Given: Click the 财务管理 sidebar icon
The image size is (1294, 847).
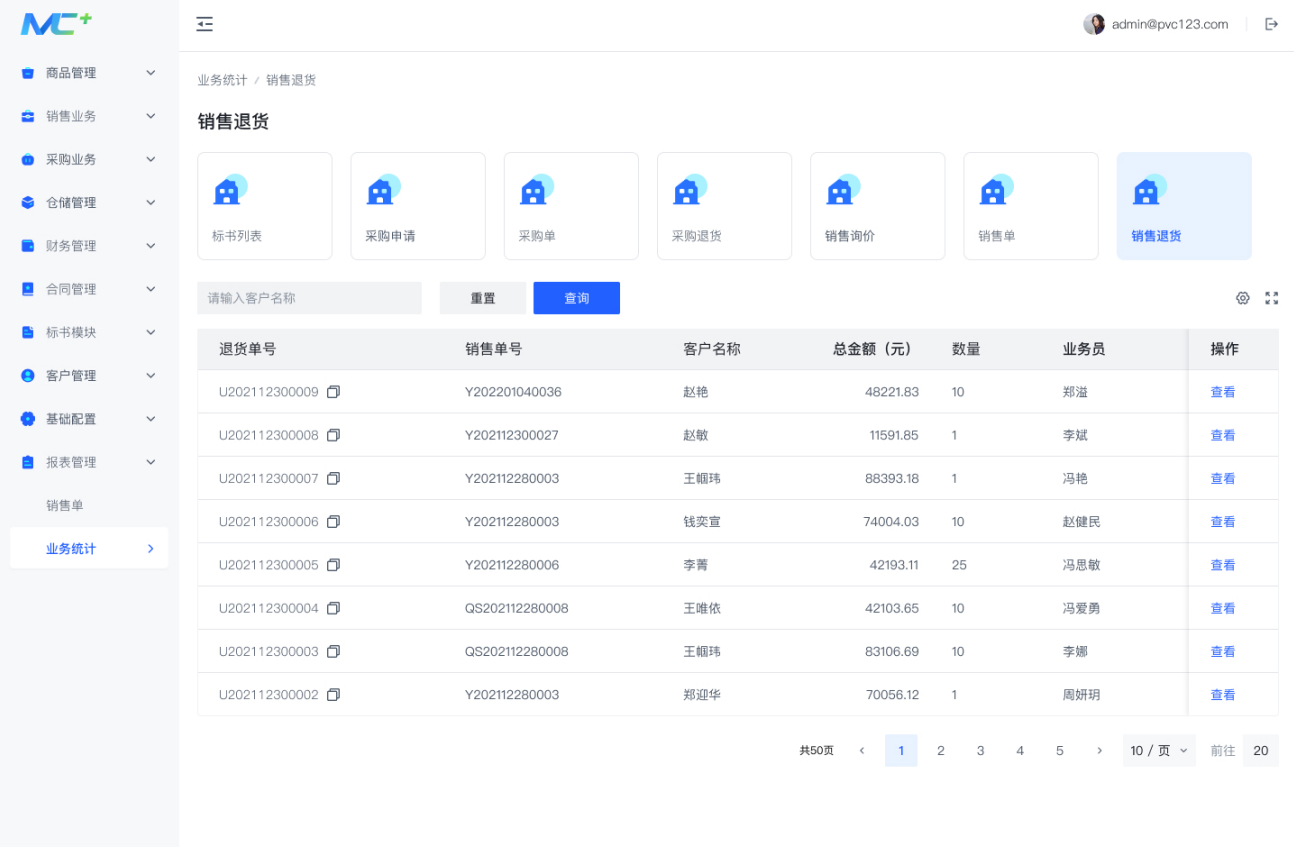Looking at the screenshot, I should (x=28, y=246).
